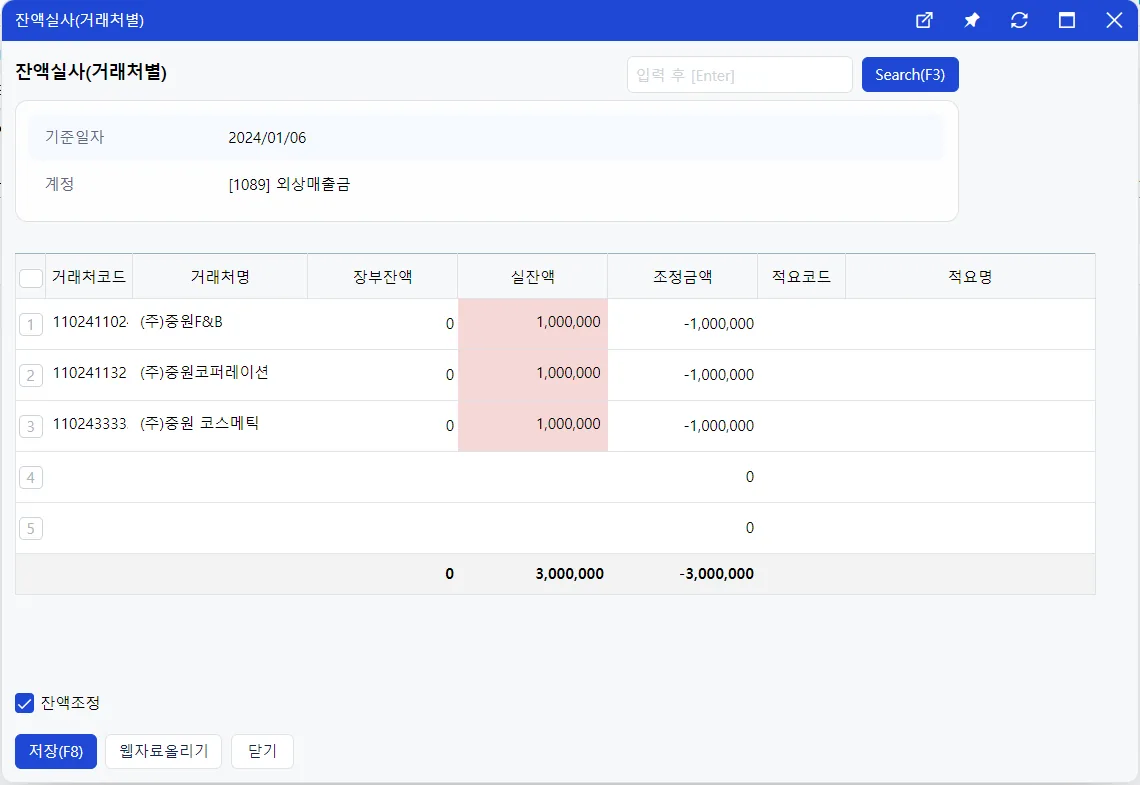Toggle the select-all checkbox in the header

pyautogui.click(x=31, y=278)
